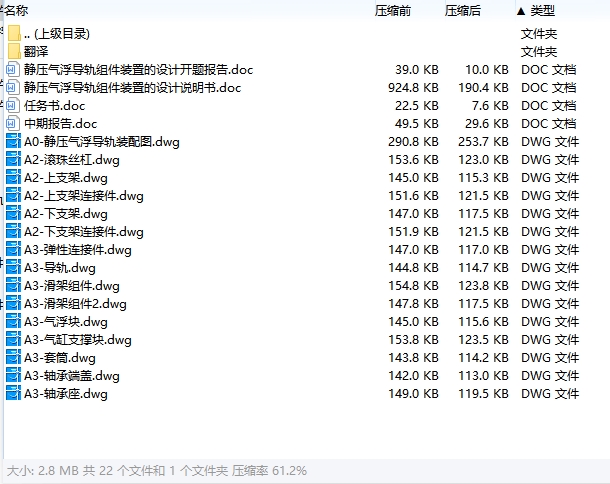Viewport: 610px width, 484px height.
Task: Click the DWG icon of A2-上支架连接件.dwg
Action: pos(13,196)
